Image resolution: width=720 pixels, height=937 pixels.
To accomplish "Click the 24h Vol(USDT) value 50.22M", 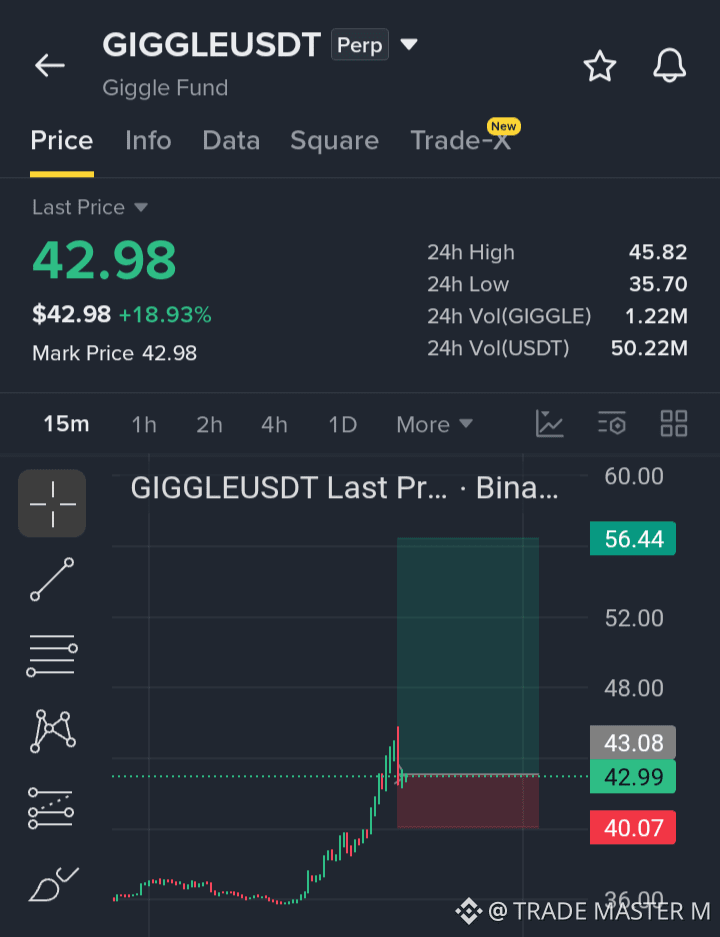I will [x=649, y=348].
